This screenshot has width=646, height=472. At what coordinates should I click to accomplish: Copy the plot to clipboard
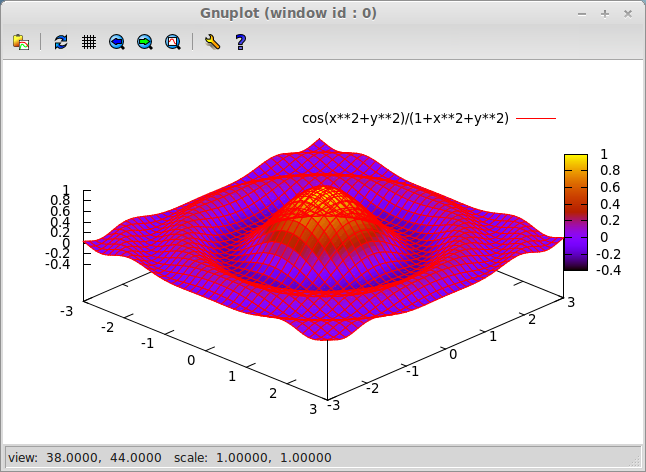point(20,42)
